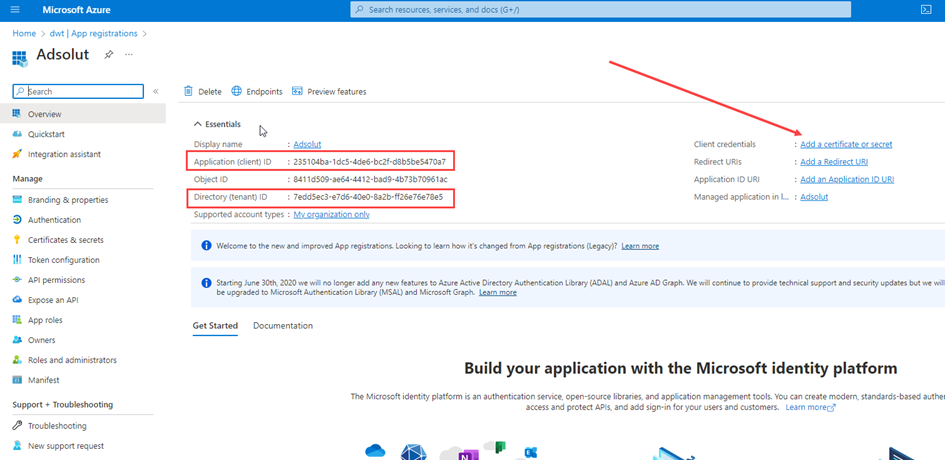
Task: Click the pin icon next to Adsolut
Action: [x=109, y=54]
